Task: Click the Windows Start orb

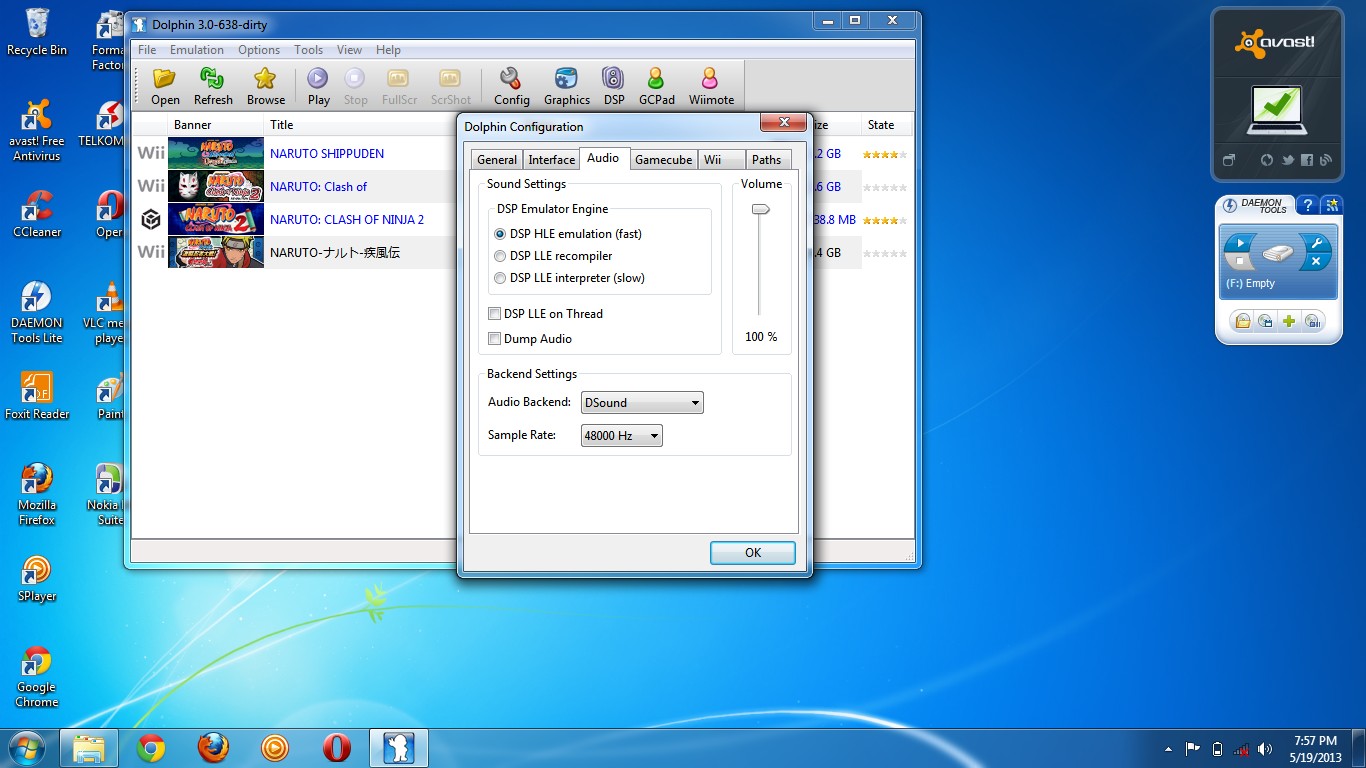Action: click(27, 747)
